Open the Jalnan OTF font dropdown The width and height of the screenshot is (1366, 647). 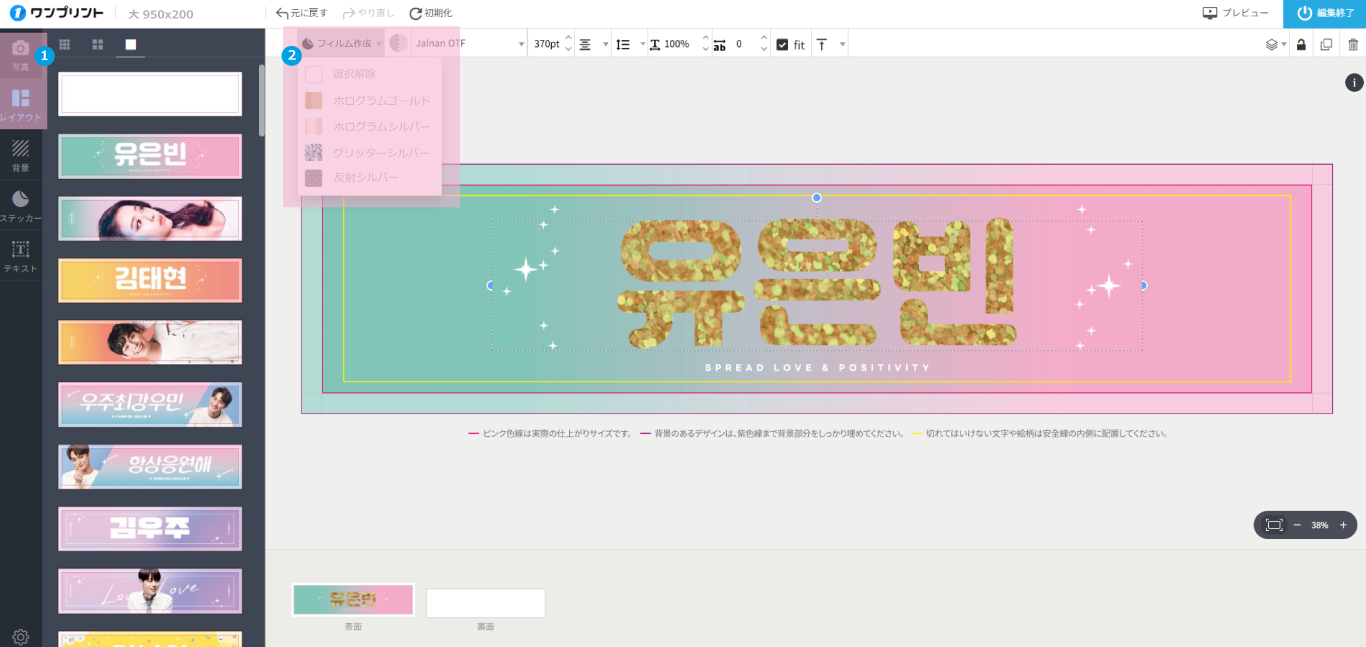468,44
